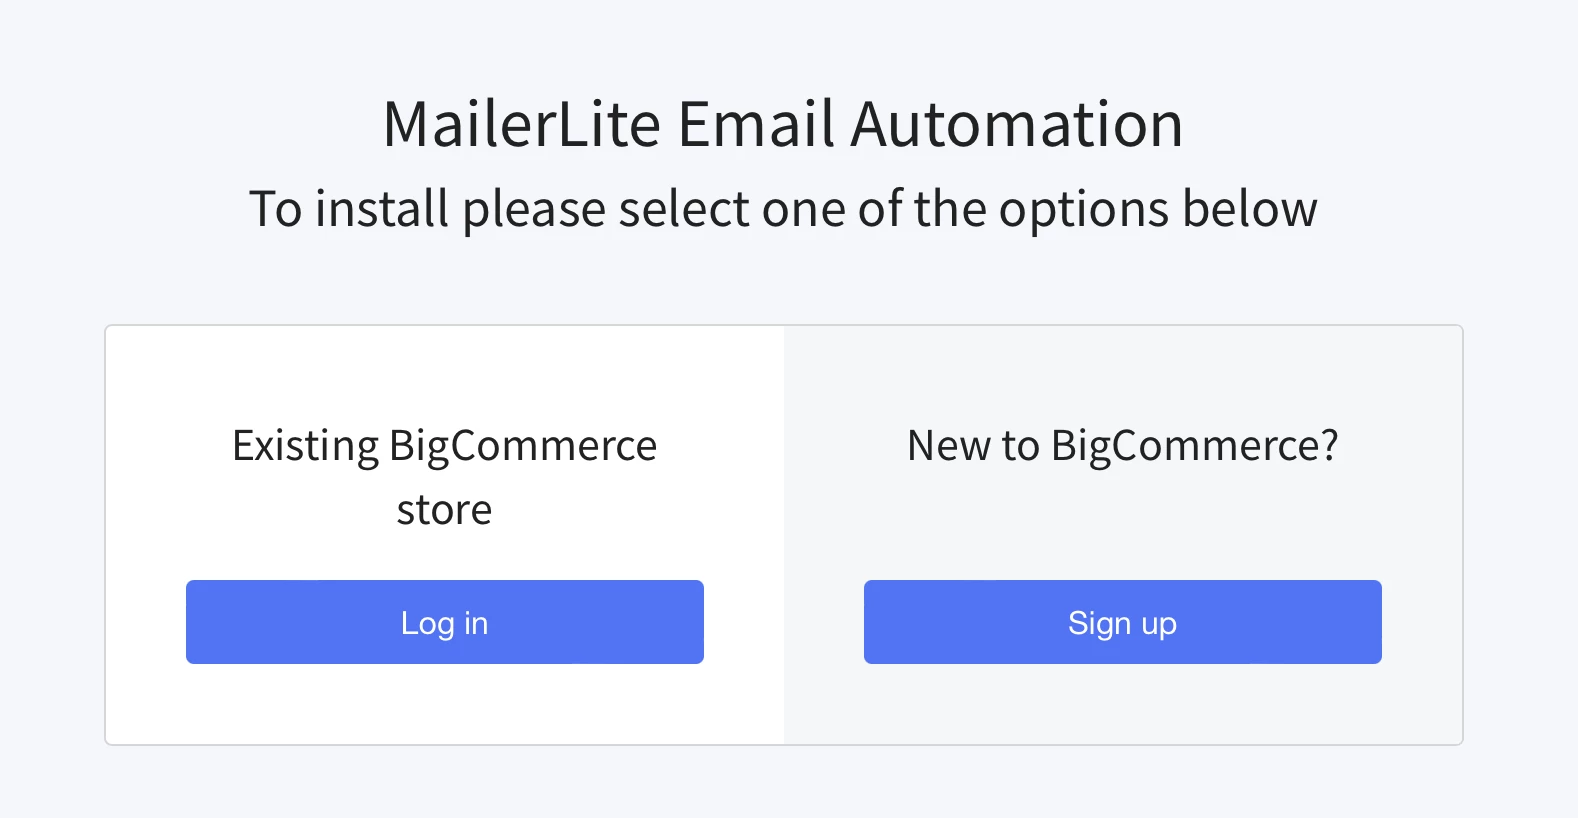This screenshot has width=1578, height=818.
Task: Click the word options in the subtitle
Action: tap(1084, 209)
